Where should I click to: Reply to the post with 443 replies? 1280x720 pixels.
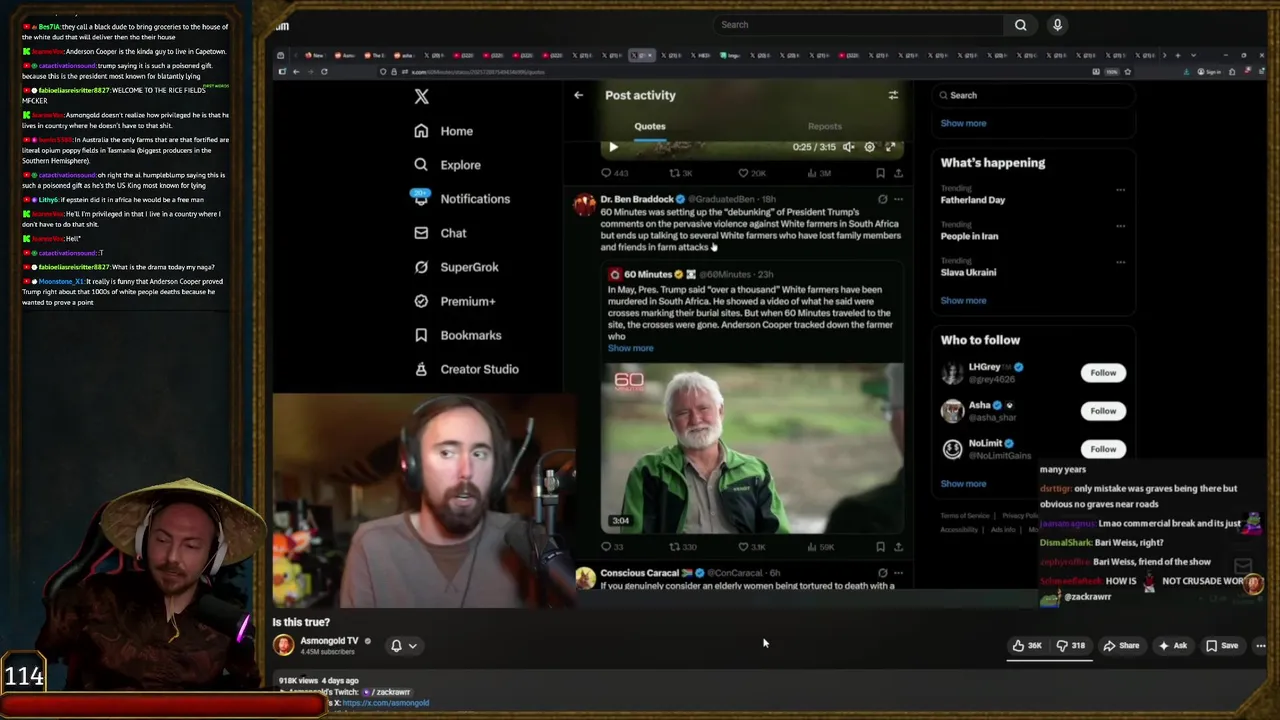[x=614, y=173]
